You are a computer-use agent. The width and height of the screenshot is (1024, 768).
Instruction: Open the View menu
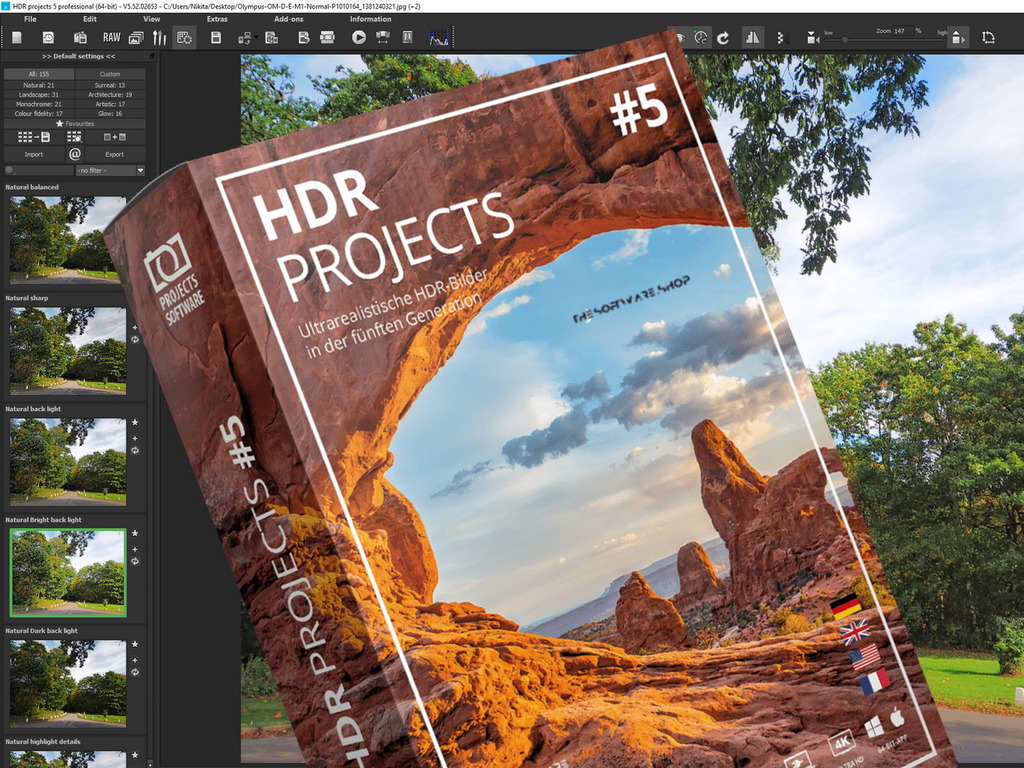(152, 19)
